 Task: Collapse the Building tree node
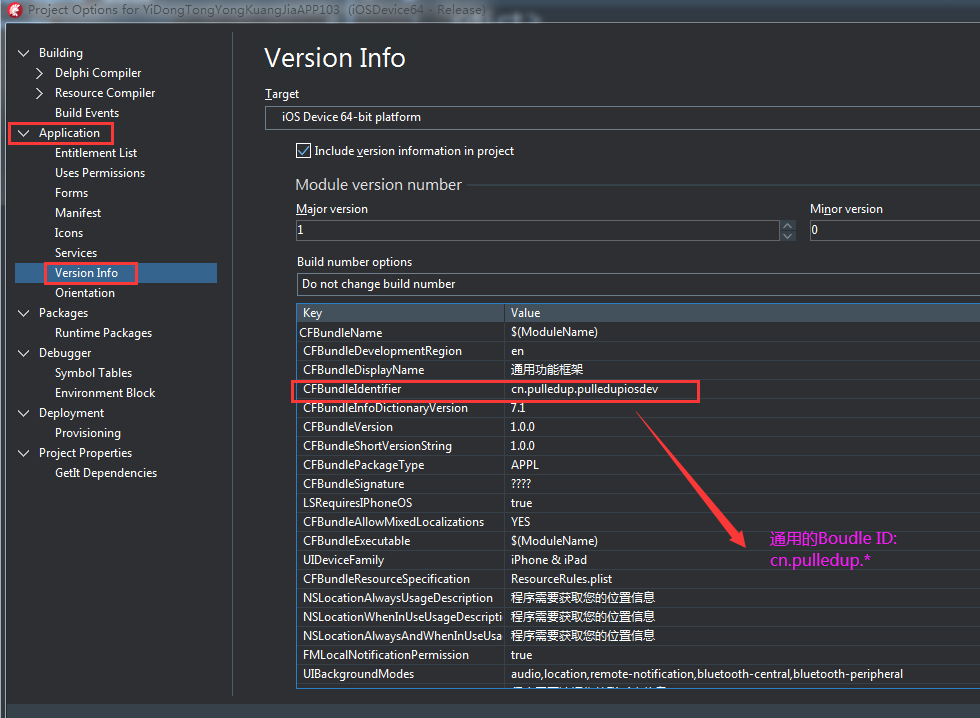coord(23,52)
